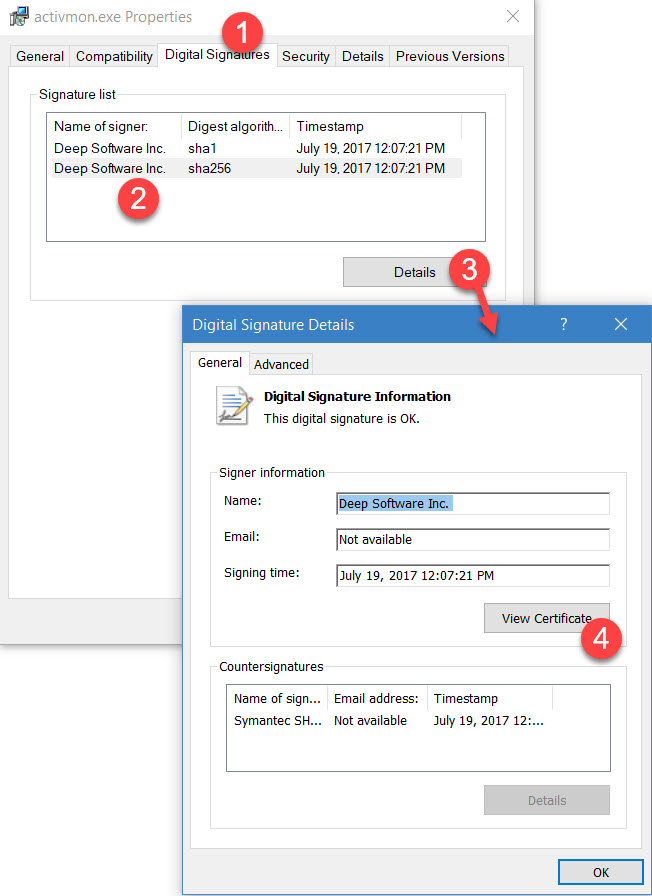Image resolution: width=652 pixels, height=896 pixels.
Task: Click the signer Name field
Action: click(x=473, y=503)
